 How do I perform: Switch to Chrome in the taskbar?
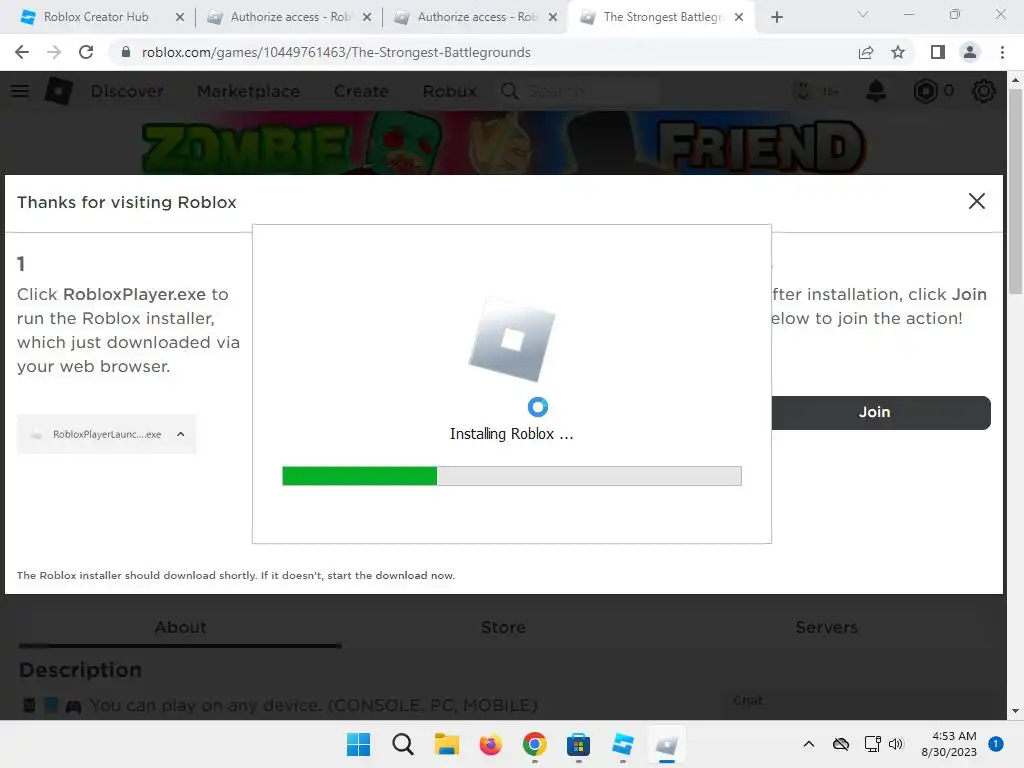click(x=534, y=744)
